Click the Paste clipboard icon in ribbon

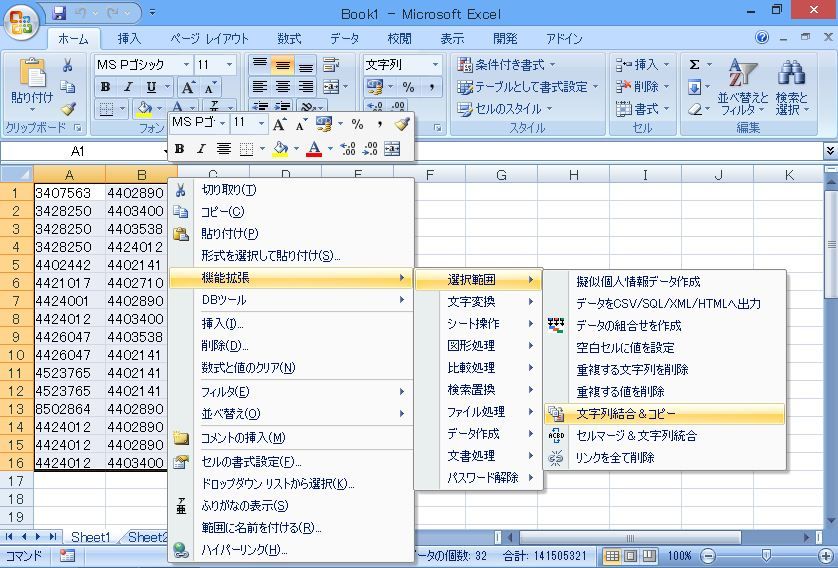pyautogui.click(x=32, y=73)
